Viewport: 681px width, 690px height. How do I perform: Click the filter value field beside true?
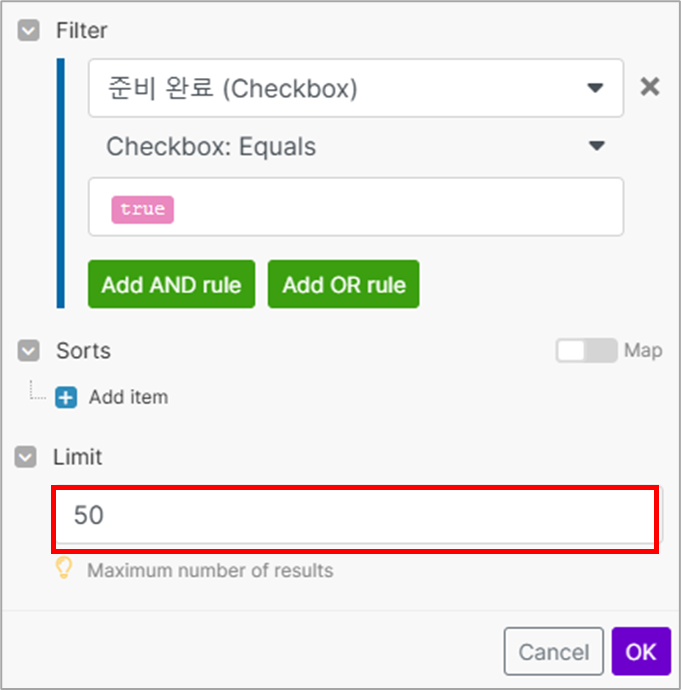(400, 208)
